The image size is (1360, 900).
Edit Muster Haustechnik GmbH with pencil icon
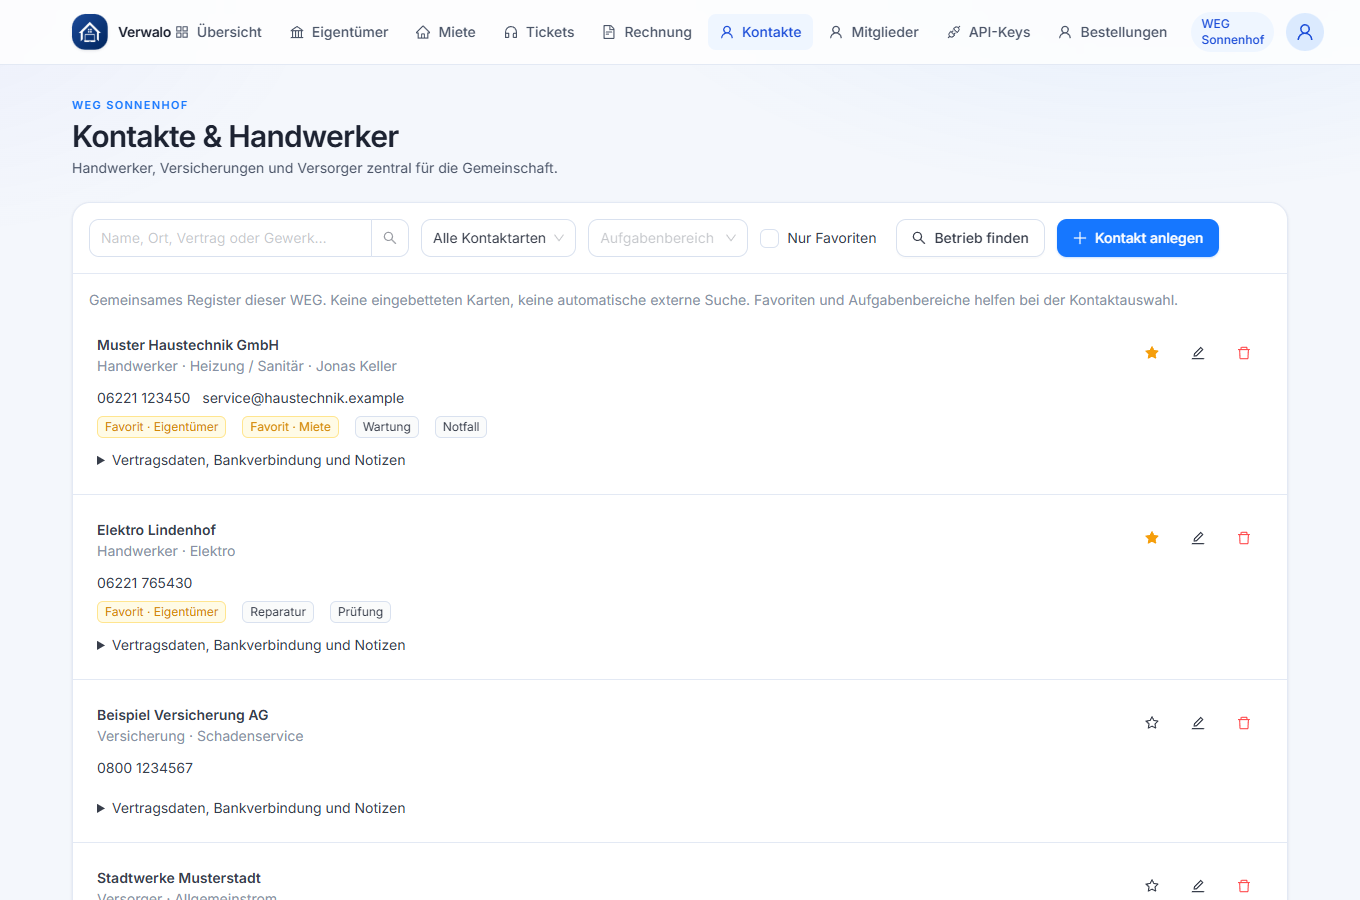tap(1198, 353)
